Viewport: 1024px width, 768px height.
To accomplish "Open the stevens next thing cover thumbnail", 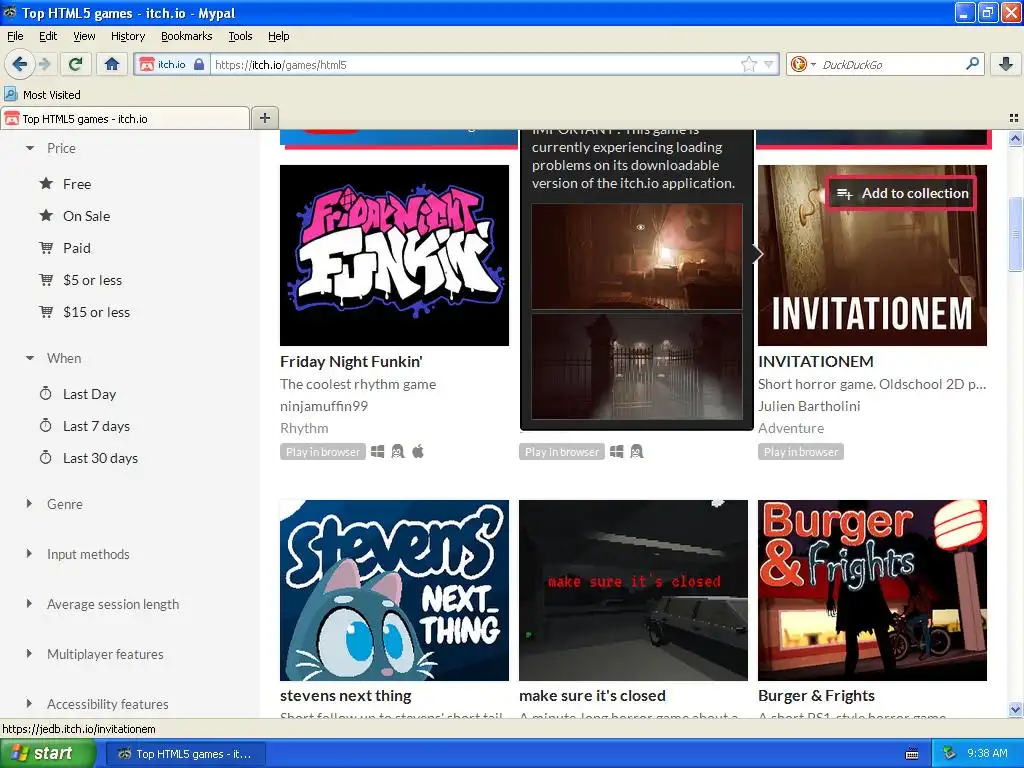I will click(394, 590).
